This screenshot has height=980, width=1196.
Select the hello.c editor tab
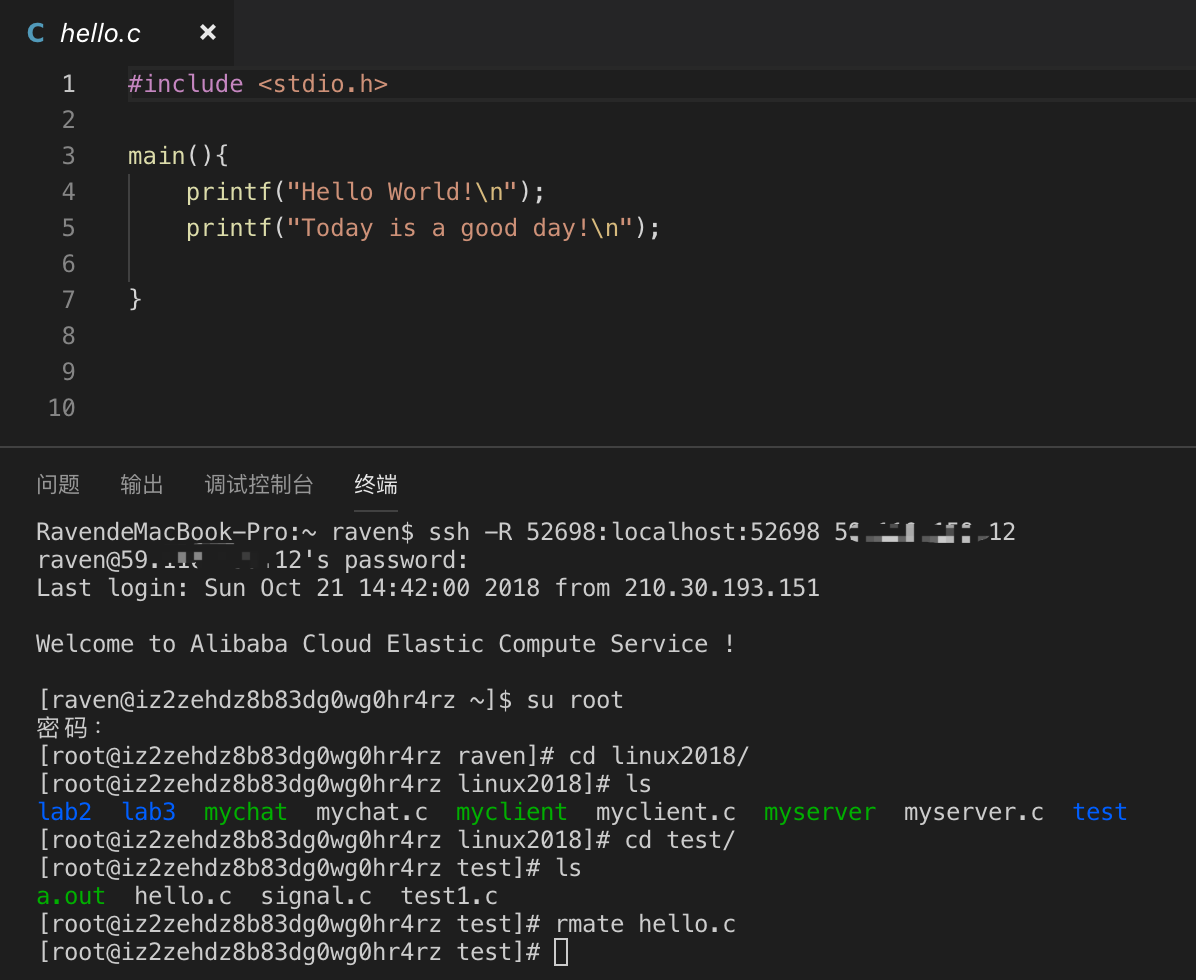[x=117, y=33]
